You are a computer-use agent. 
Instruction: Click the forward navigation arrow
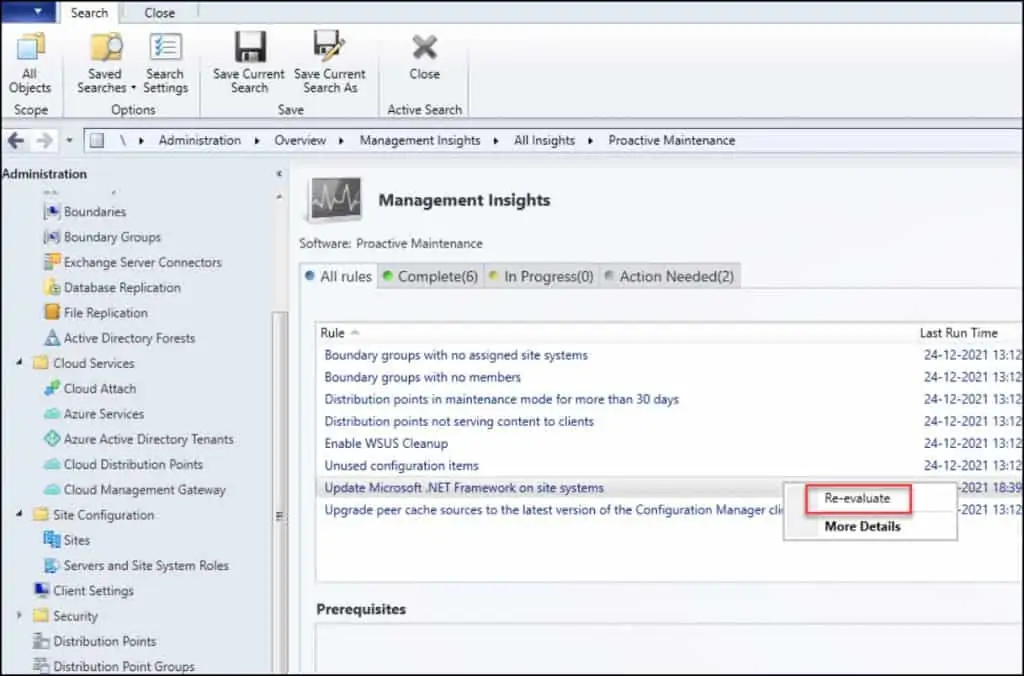pos(44,140)
